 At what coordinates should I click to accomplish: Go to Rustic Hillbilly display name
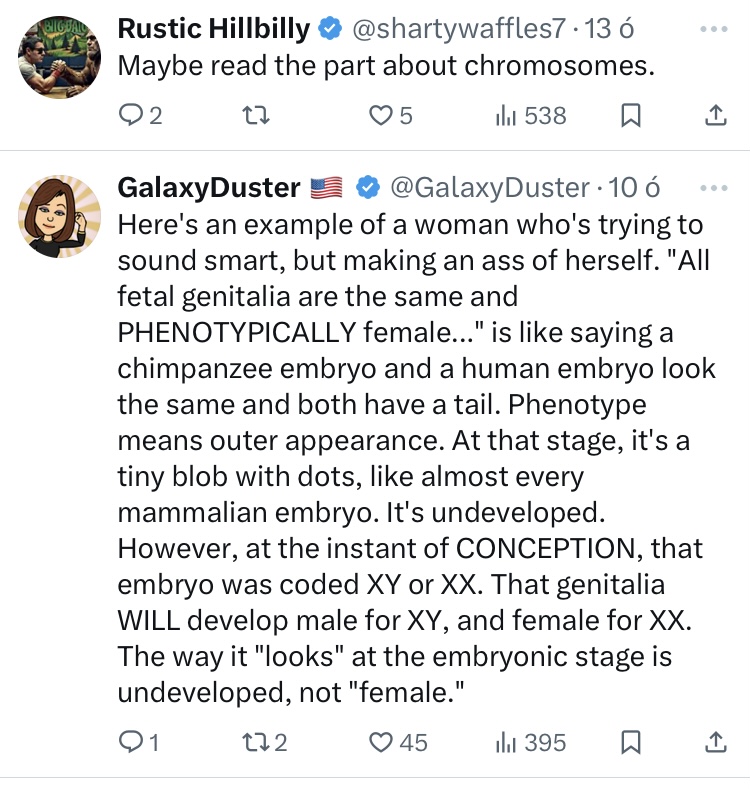tap(214, 30)
